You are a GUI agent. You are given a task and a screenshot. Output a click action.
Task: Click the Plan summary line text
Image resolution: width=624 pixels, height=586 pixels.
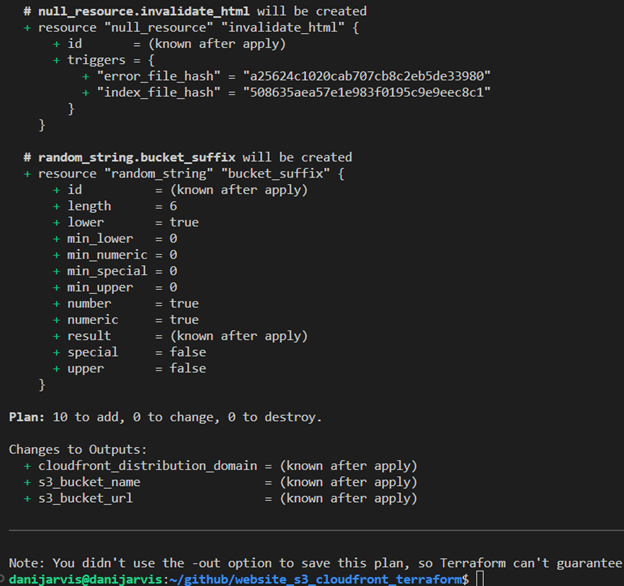click(x=165, y=417)
